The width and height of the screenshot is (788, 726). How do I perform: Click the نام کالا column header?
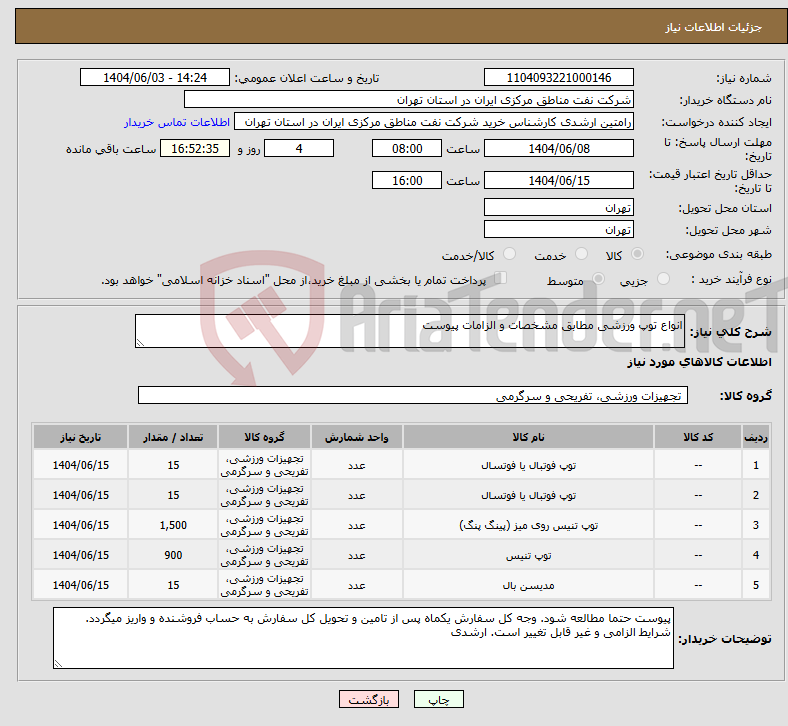(x=528, y=437)
